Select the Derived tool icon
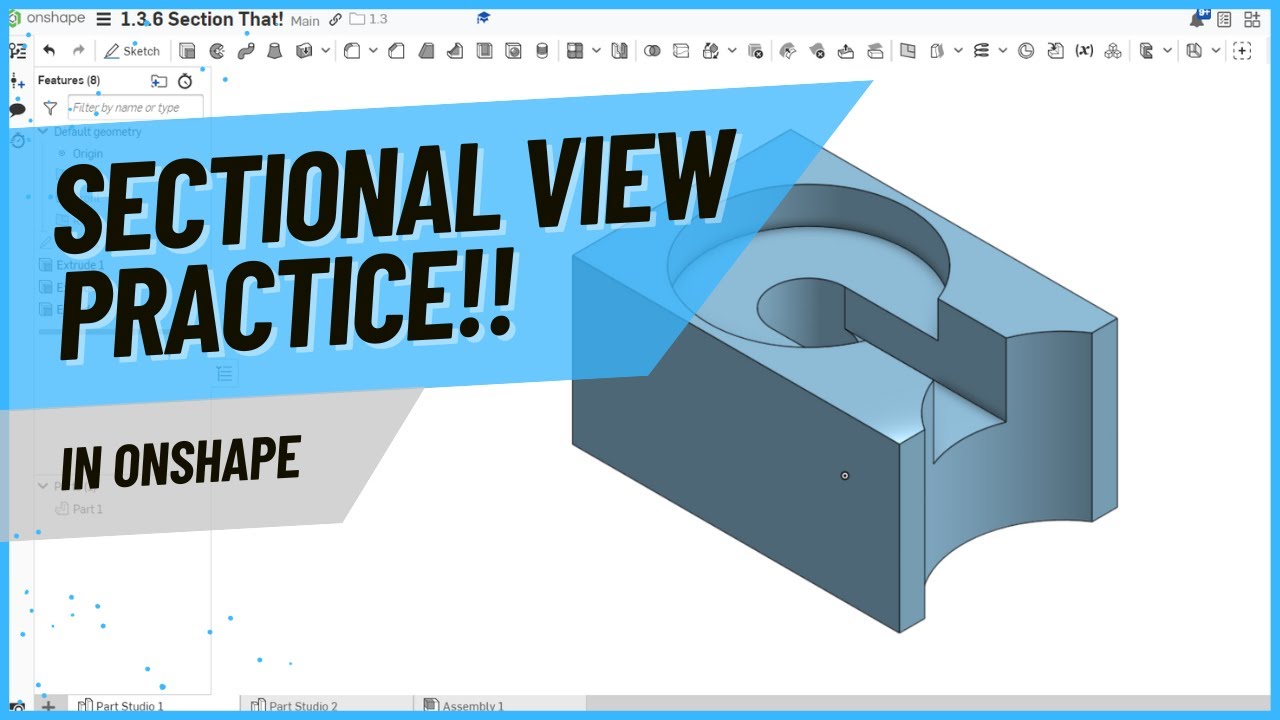This screenshot has height=720, width=1280. pyautogui.click(x=1055, y=51)
